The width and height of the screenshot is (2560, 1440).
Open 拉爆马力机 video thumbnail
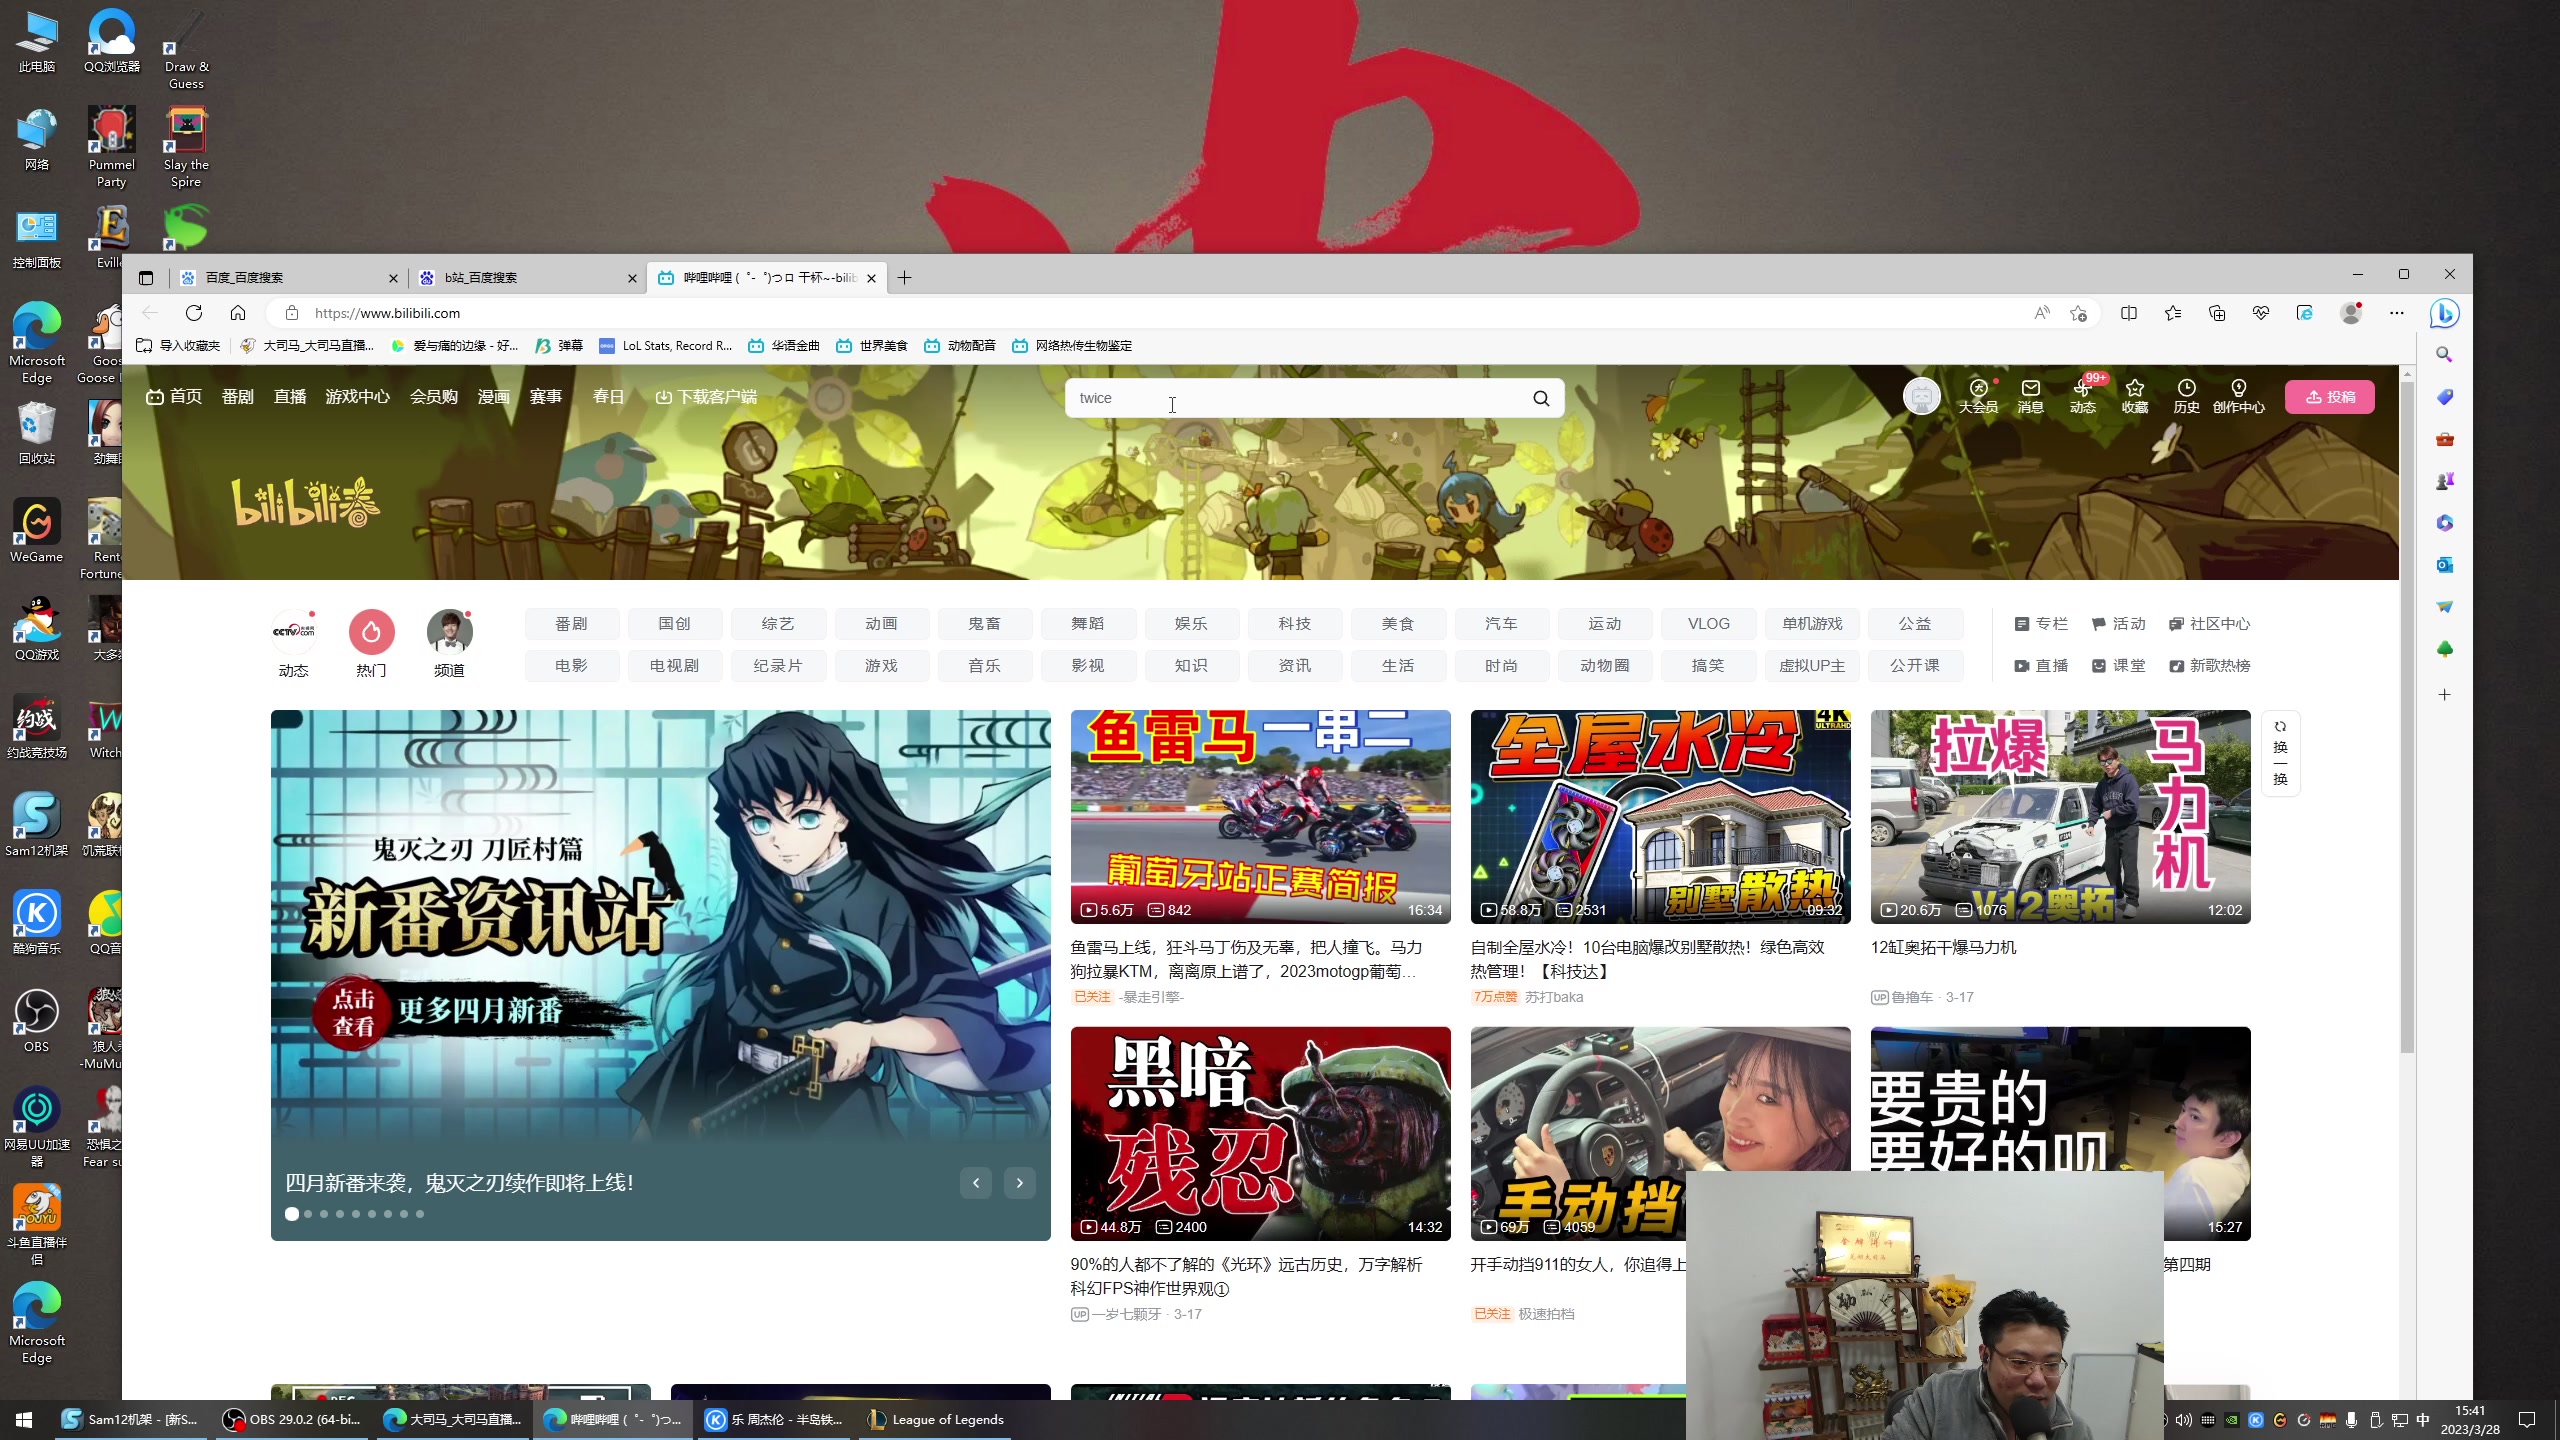pyautogui.click(x=2060, y=816)
